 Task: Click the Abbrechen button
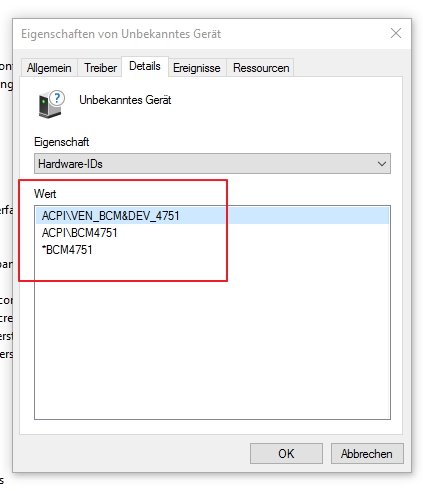tap(367, 453)
